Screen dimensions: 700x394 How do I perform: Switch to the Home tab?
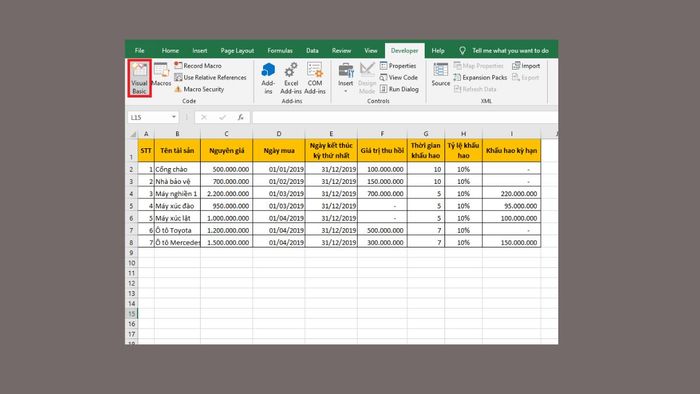pos(170,50)
